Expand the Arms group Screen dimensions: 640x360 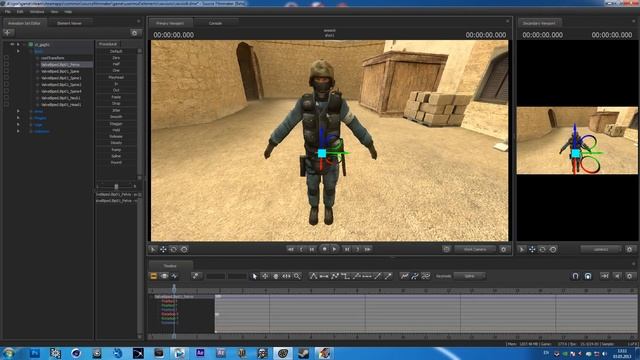click(18, 111)
